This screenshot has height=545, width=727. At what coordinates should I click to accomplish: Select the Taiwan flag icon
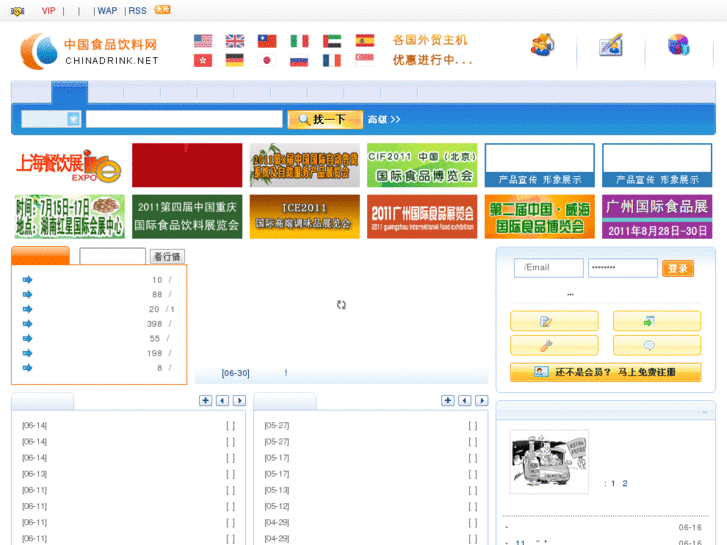[x=267, y=41]
